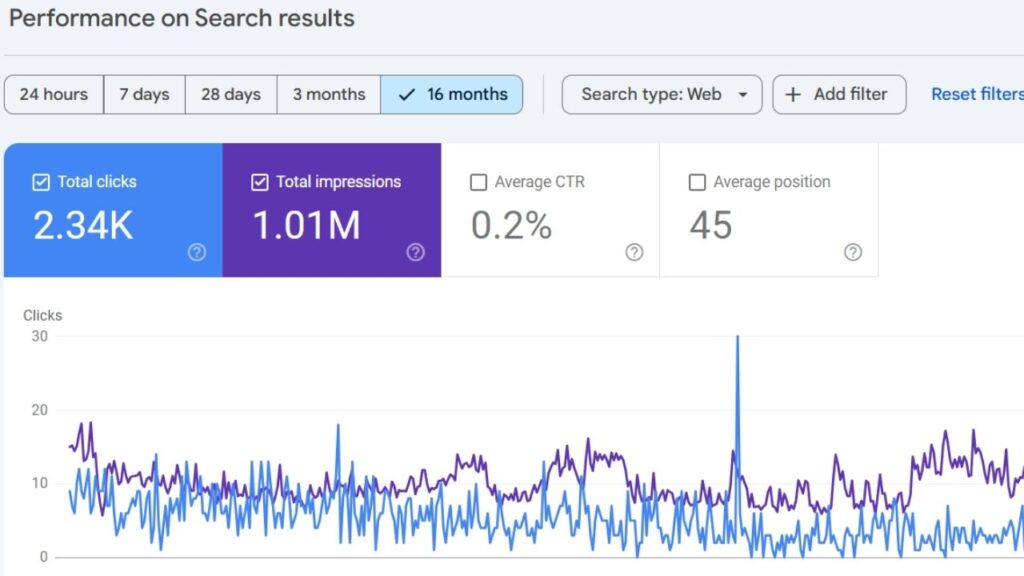The height and width of the screenshot is (576, 1024).
Task: Click the Reset filters link
Action: 976,95
